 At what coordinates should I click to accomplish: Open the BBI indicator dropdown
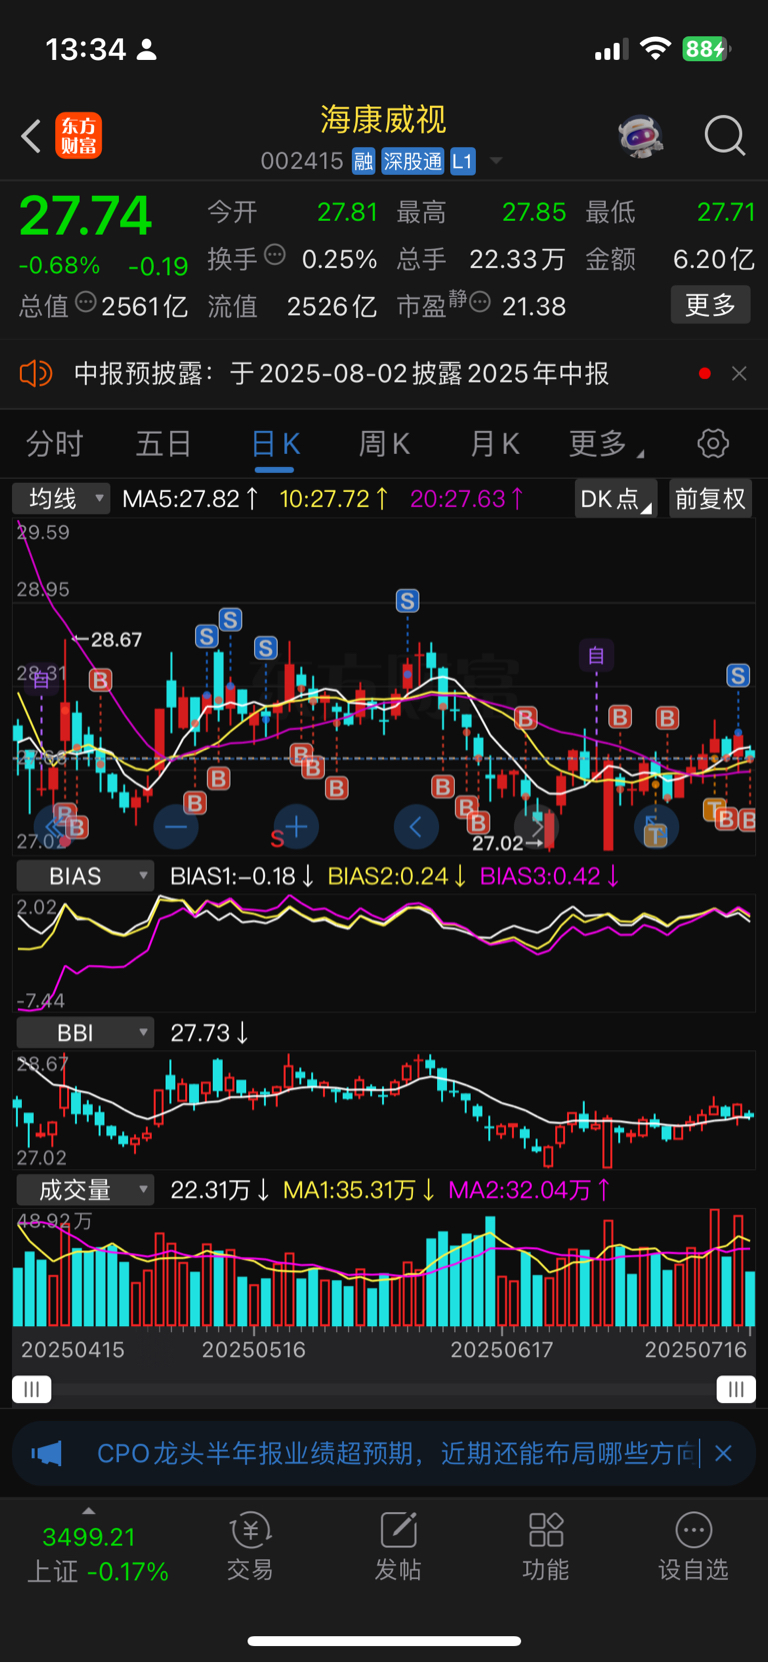(x=85, y=1032)
